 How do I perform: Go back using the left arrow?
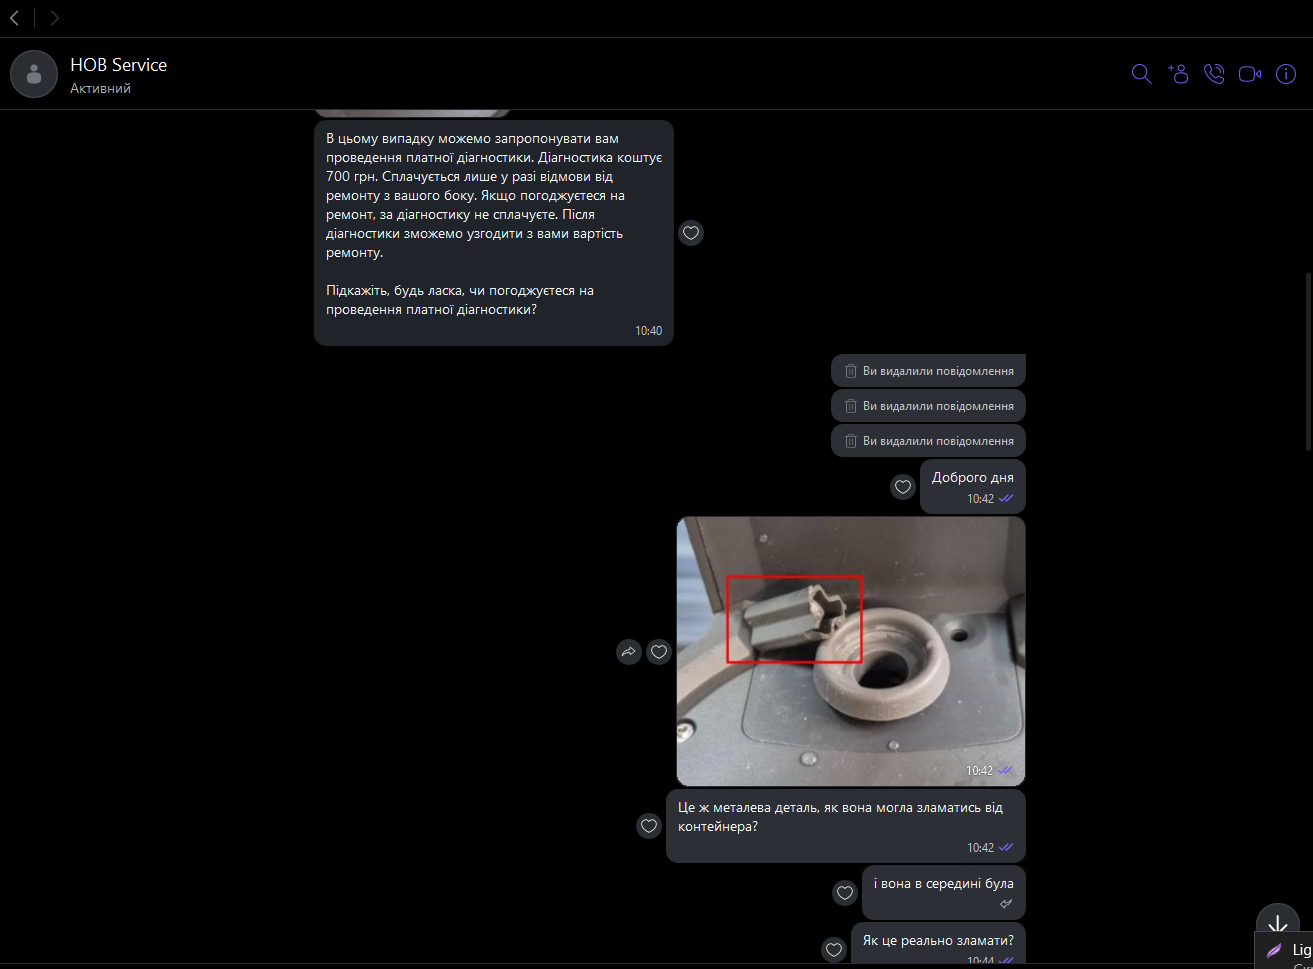point(14,18)
